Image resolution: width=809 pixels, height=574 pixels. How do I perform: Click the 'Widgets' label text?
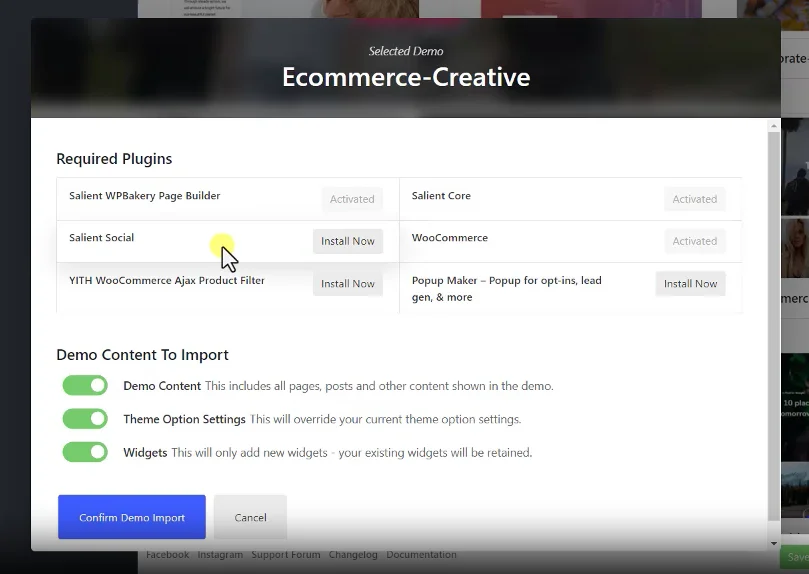coord(145,453)
